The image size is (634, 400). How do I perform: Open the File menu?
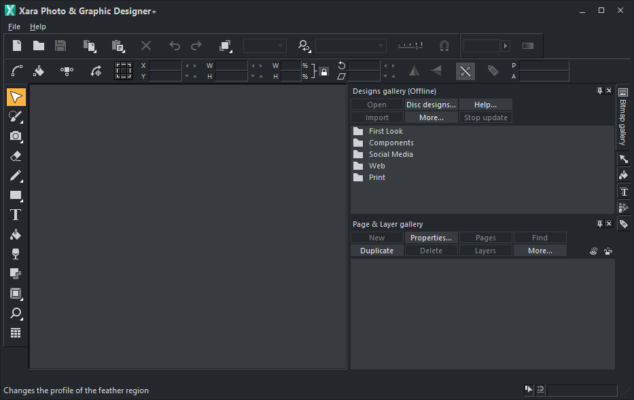(14, 27)
